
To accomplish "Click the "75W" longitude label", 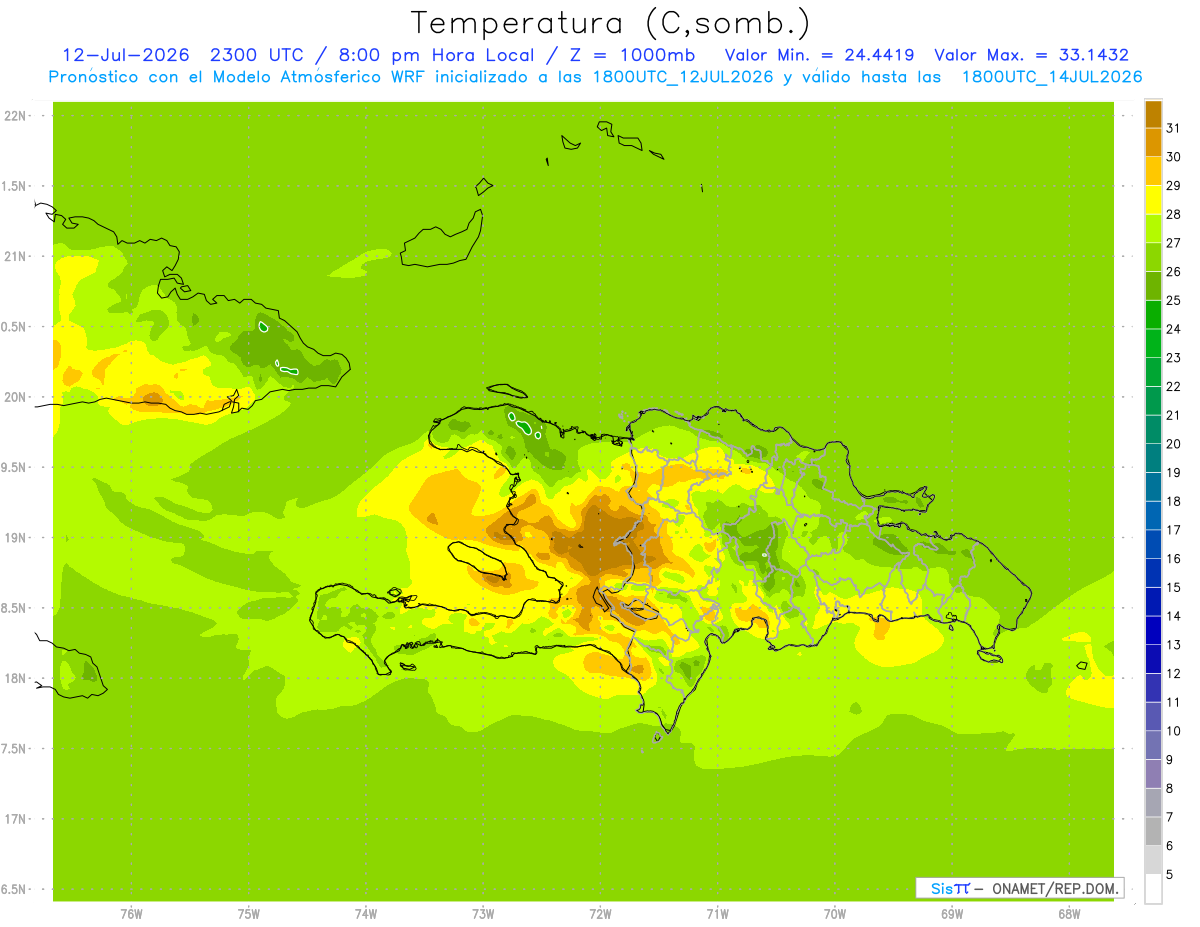I will 249,914.
